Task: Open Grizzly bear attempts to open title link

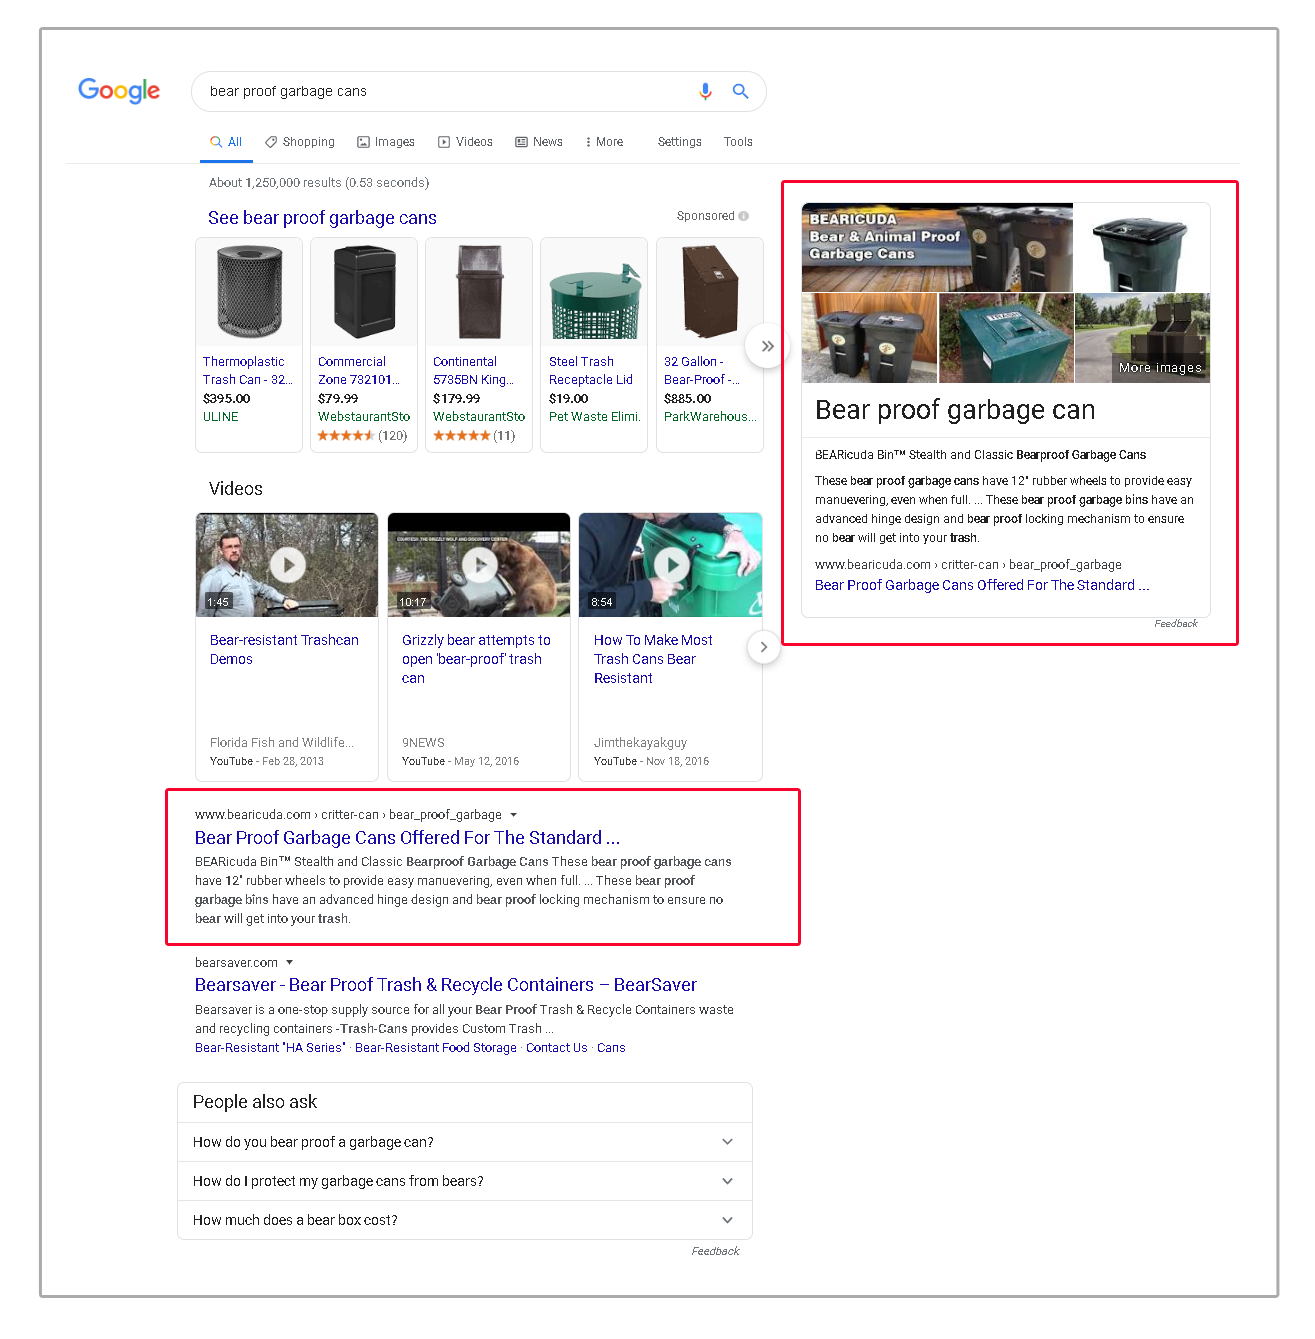Action: (x=476, y=659)
